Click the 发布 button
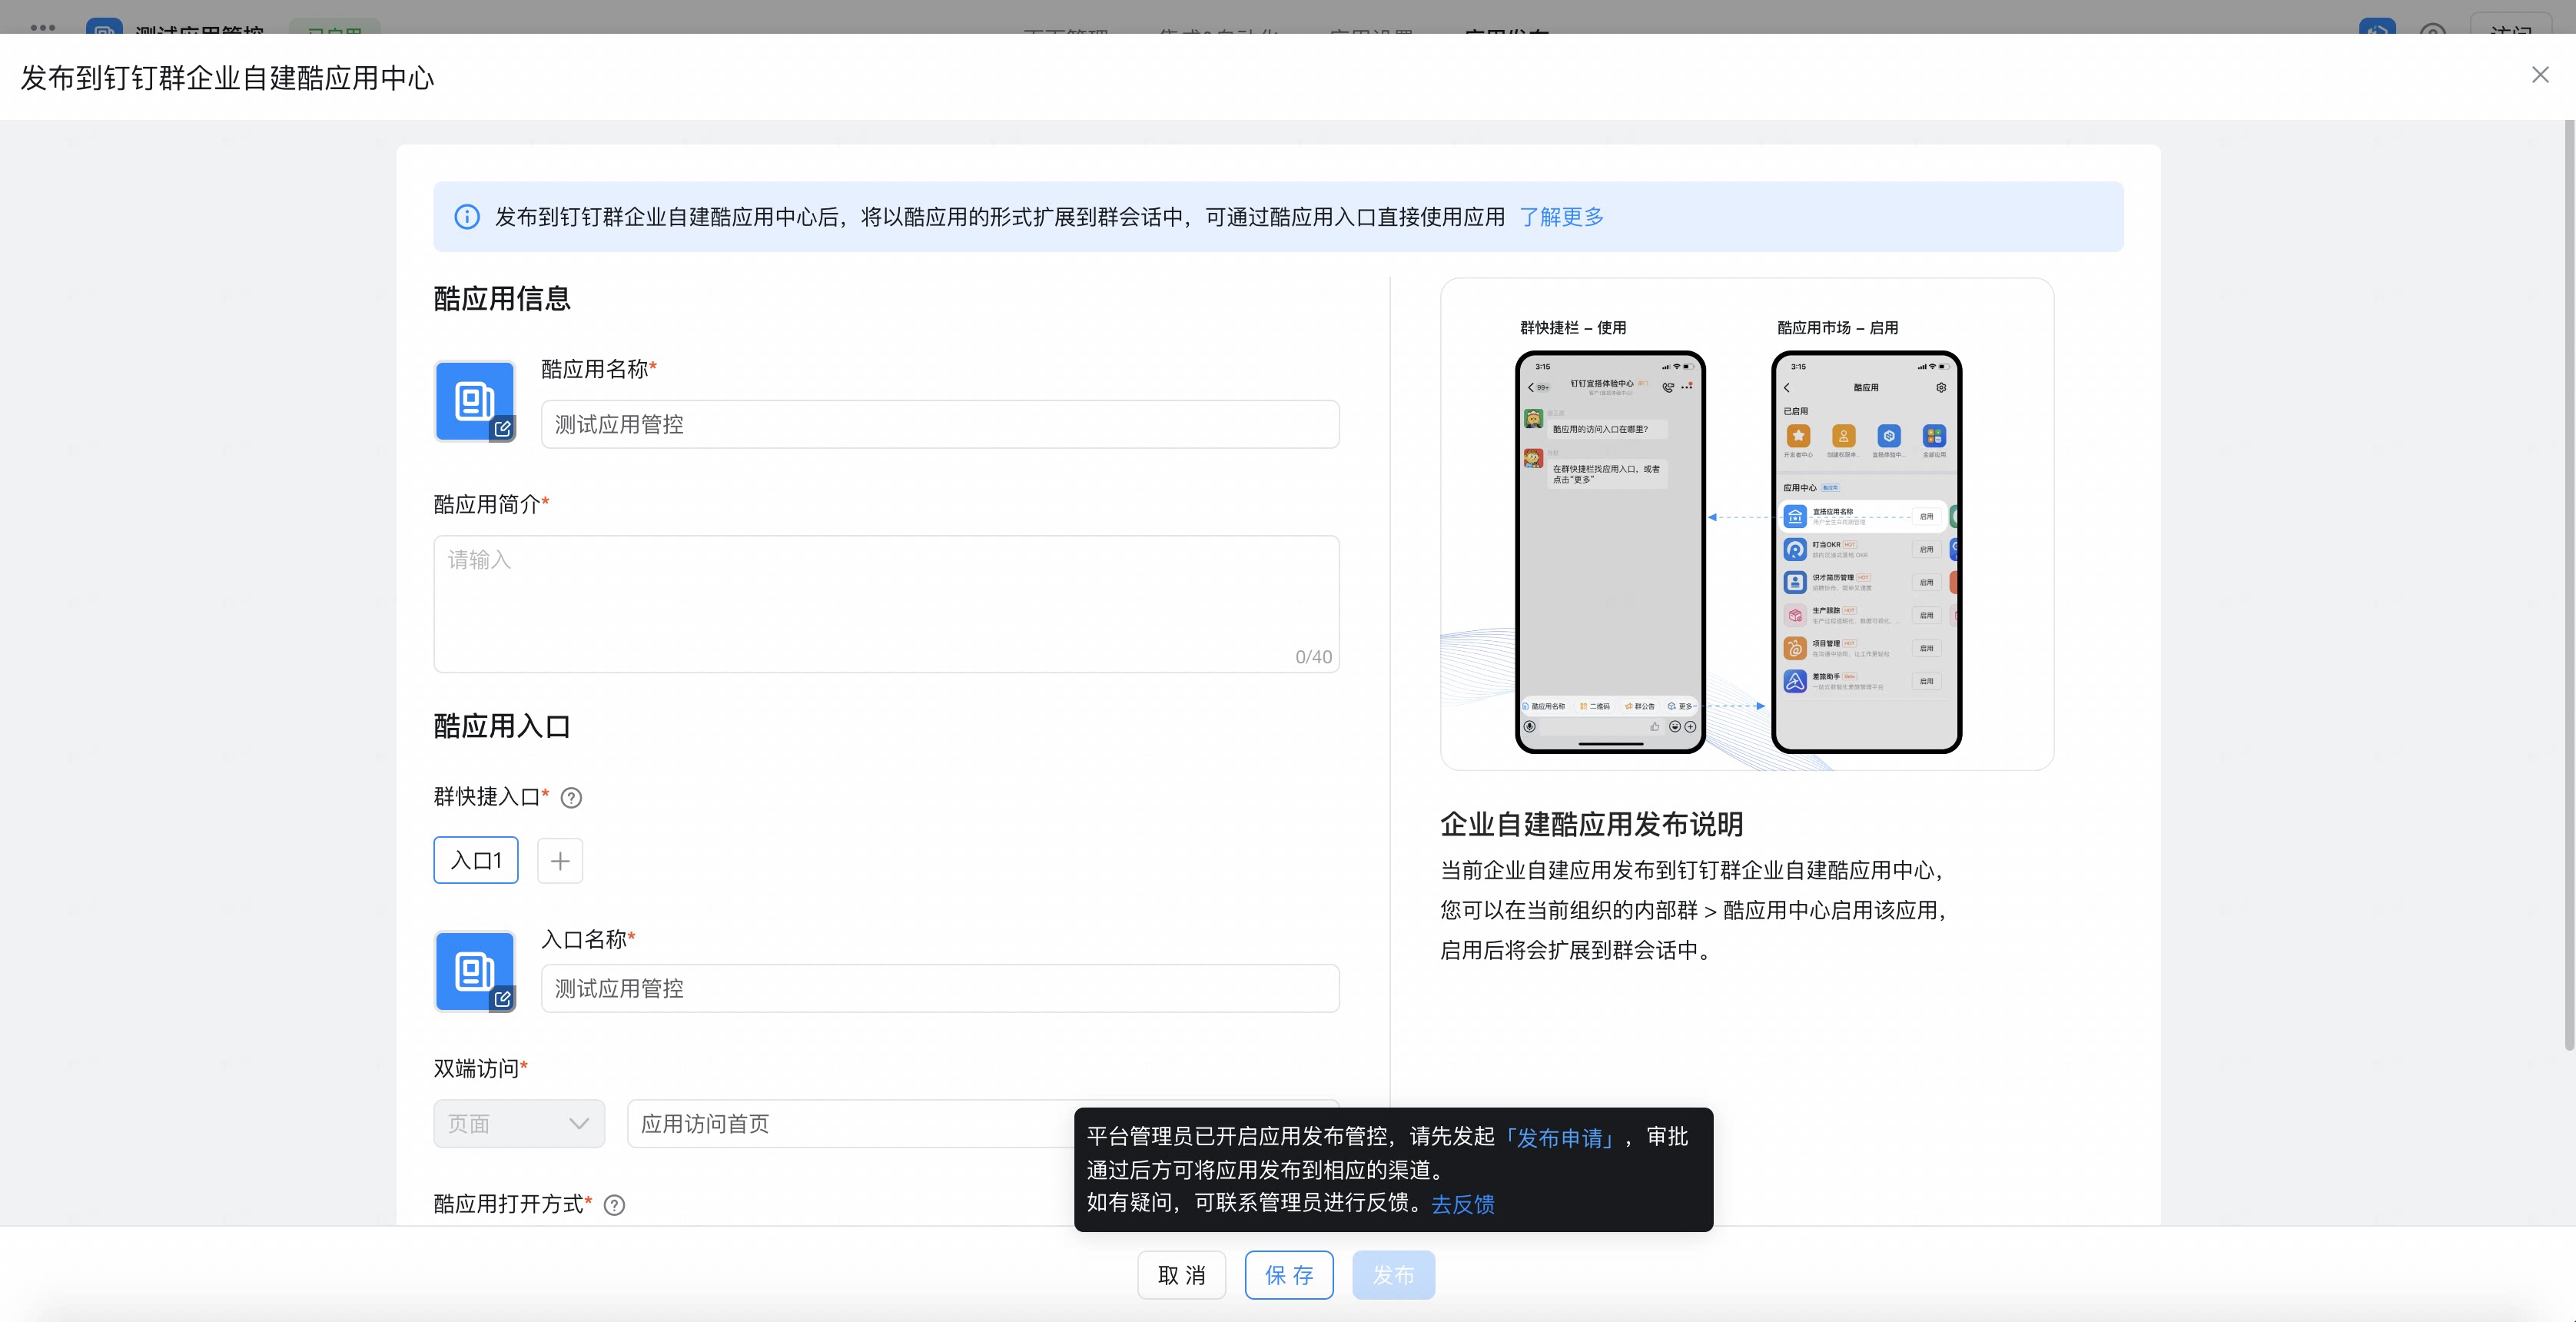Viewport: 2576px width, 1322px height. [1393, 1275]
